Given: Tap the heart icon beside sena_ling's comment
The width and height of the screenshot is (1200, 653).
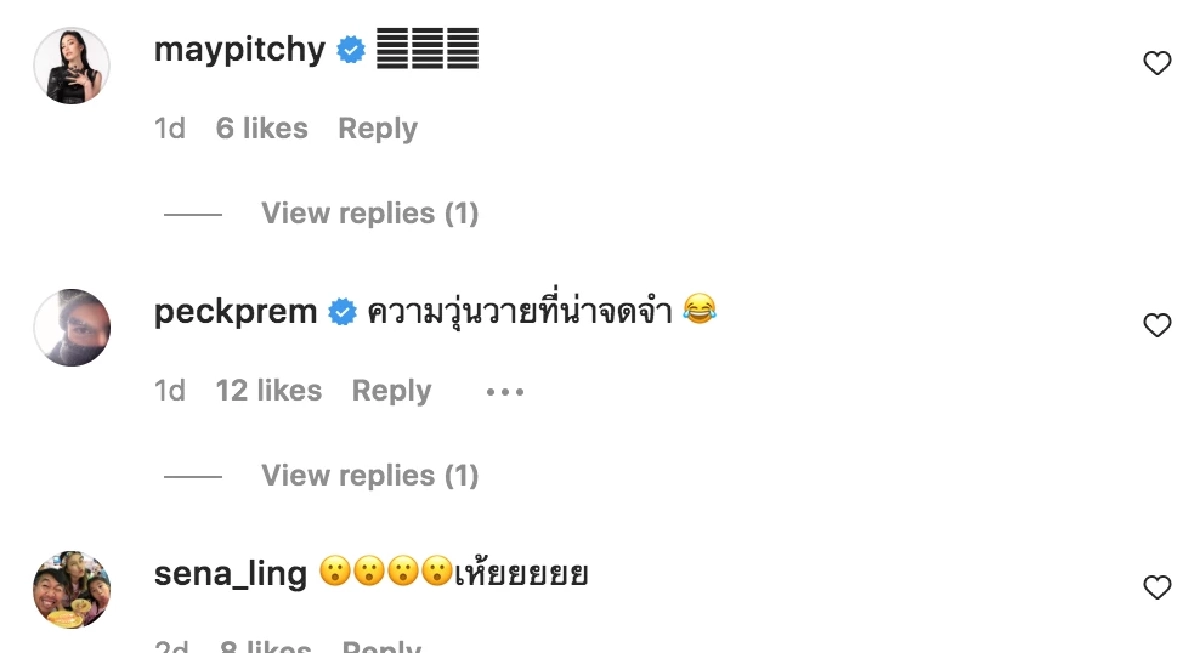Looking at the screenshot, I should tap(1157, 589).
